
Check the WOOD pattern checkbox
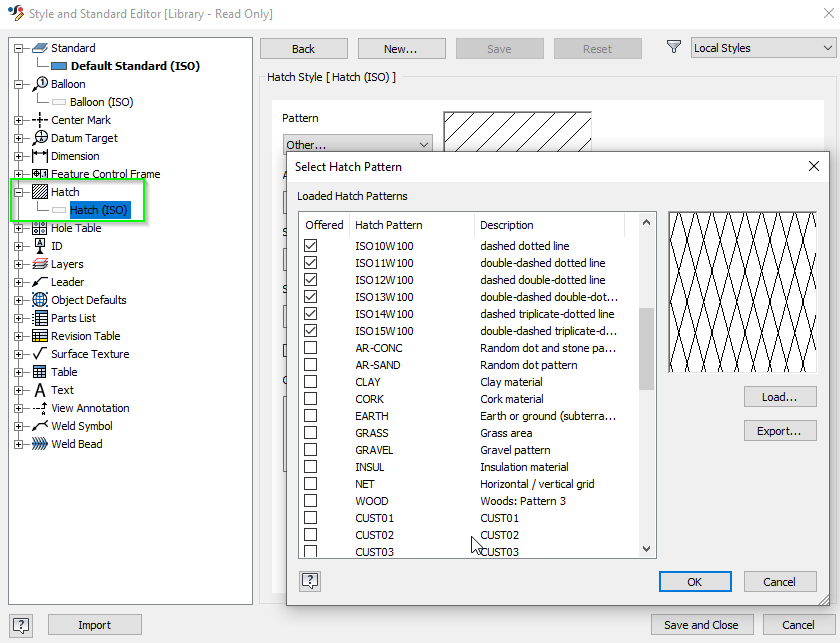pyautogui.click(x=310, y=501)
